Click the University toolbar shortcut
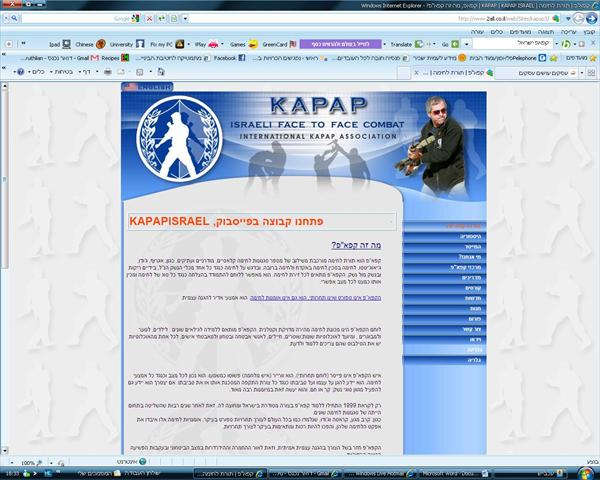 pos(127,44)
